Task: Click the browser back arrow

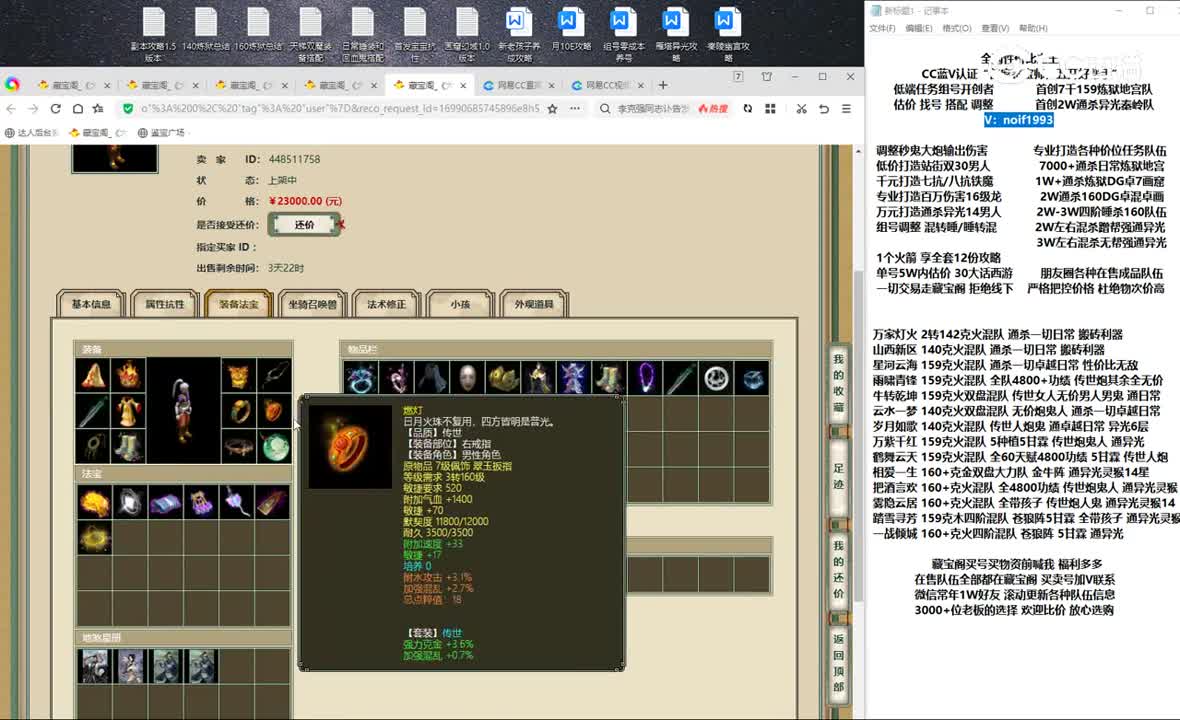Action: [11, 108]
